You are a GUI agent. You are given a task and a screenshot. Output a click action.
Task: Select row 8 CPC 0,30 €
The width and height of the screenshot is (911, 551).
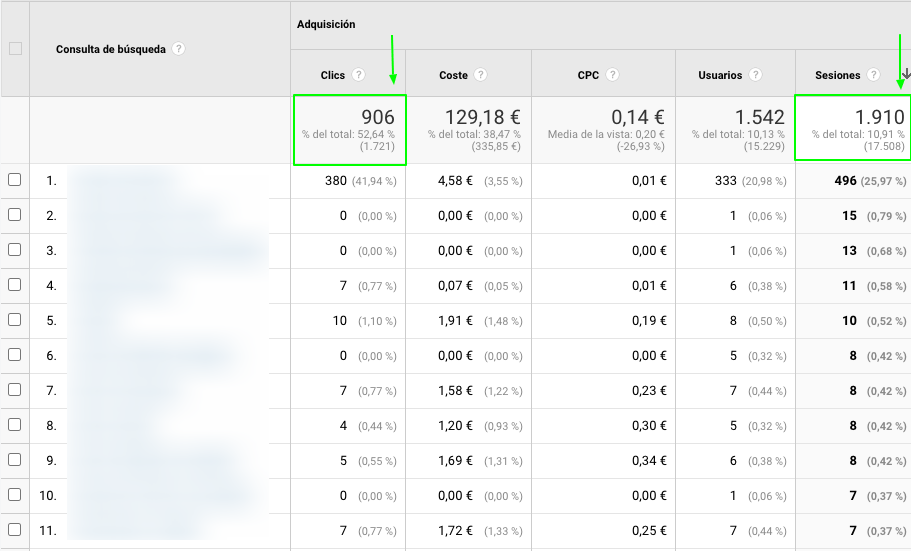pos(649,425)
